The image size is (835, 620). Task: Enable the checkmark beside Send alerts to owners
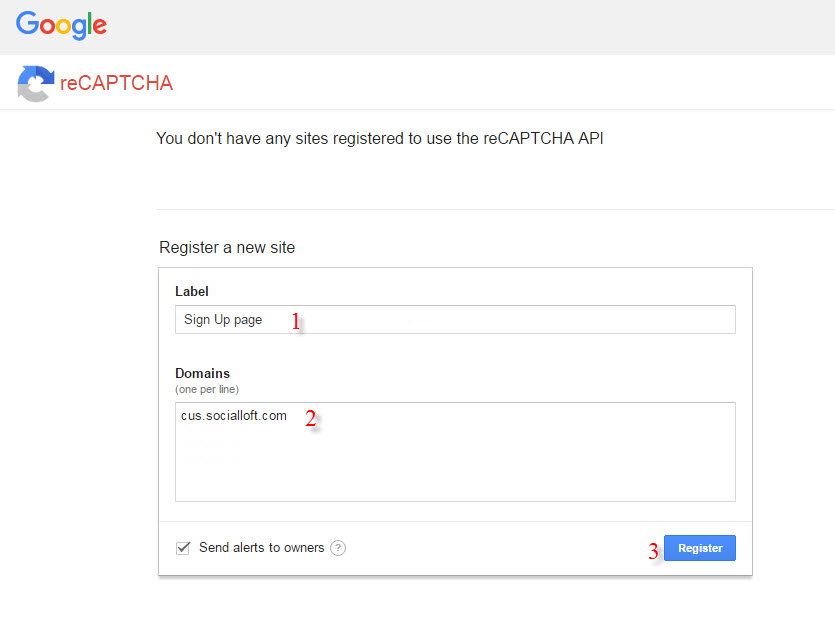(182, 548)
